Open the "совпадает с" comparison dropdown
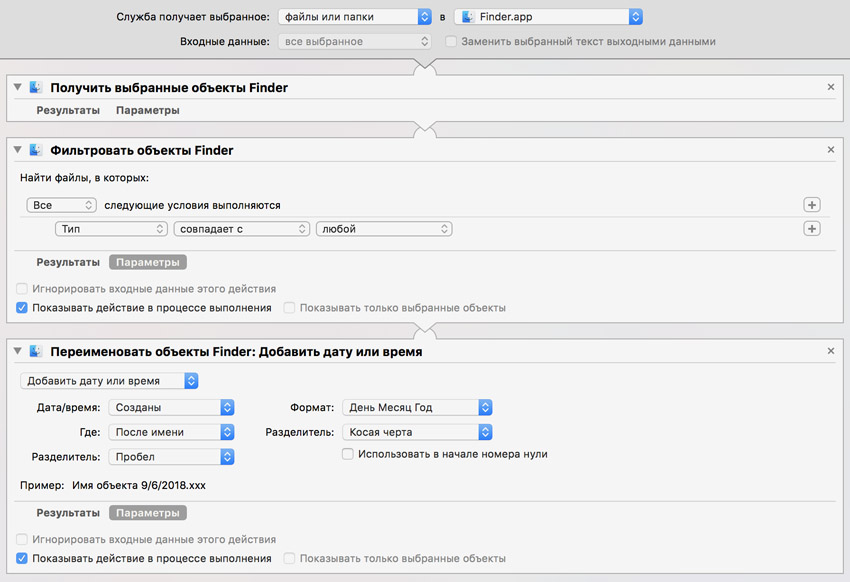 point(241,229)
